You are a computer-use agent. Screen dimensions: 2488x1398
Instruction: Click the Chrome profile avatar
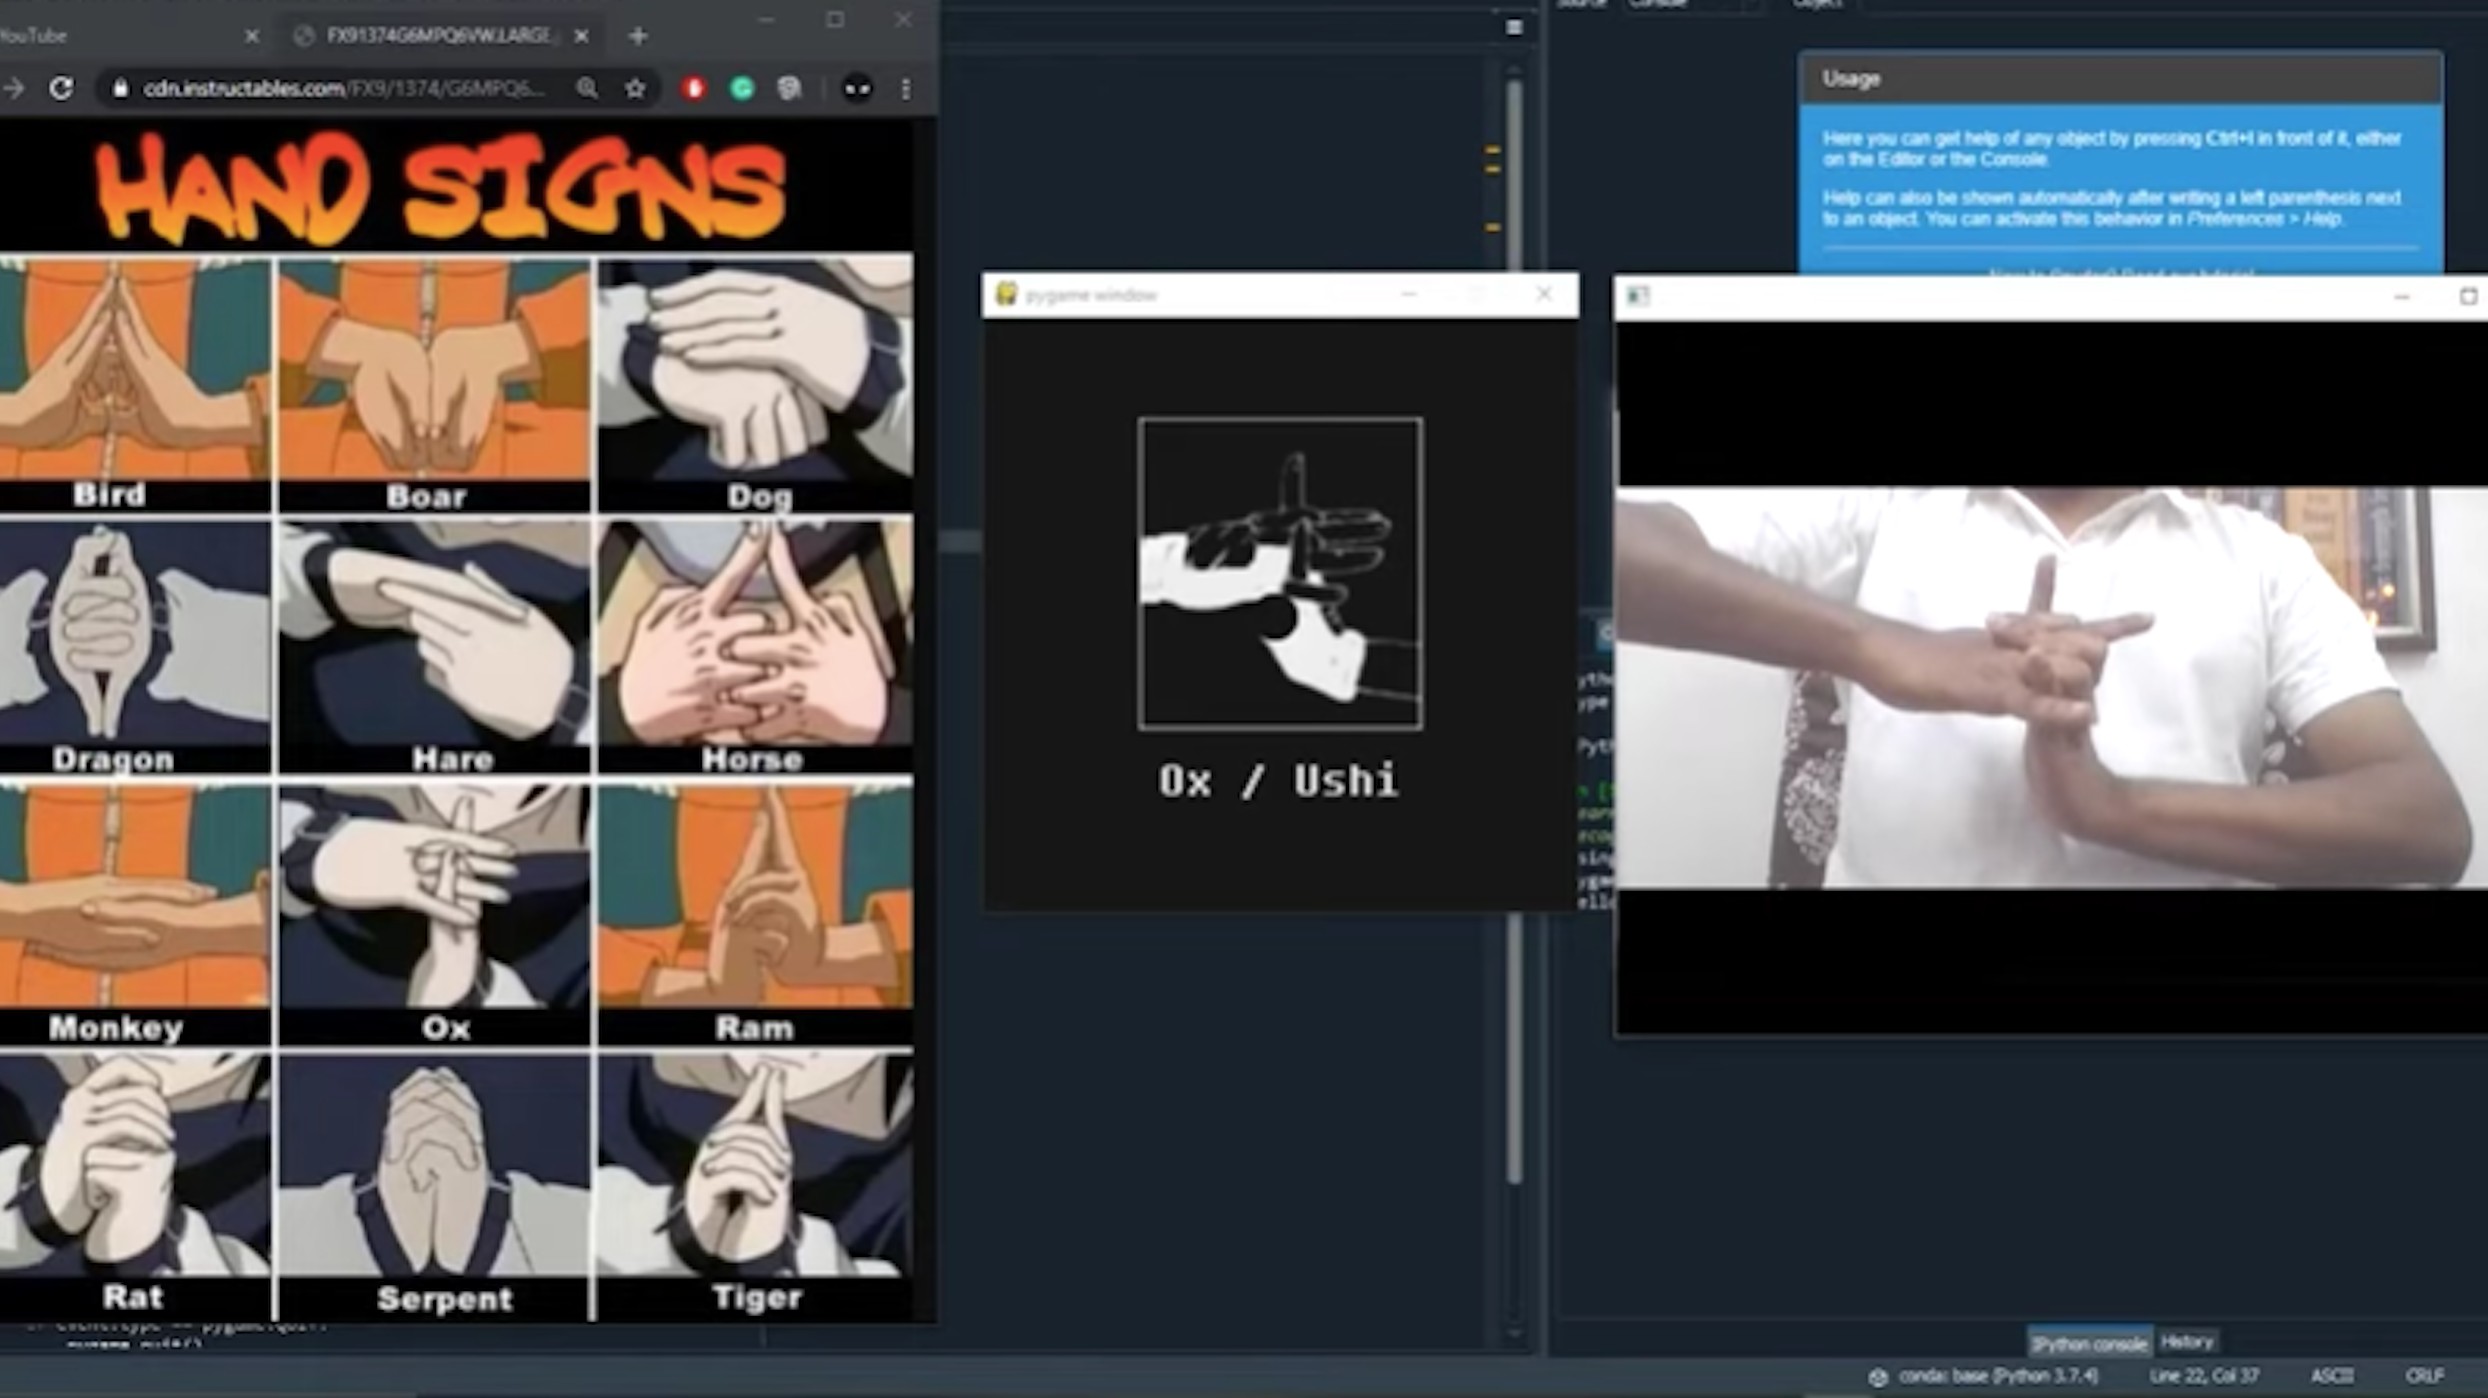pos(857,88)
